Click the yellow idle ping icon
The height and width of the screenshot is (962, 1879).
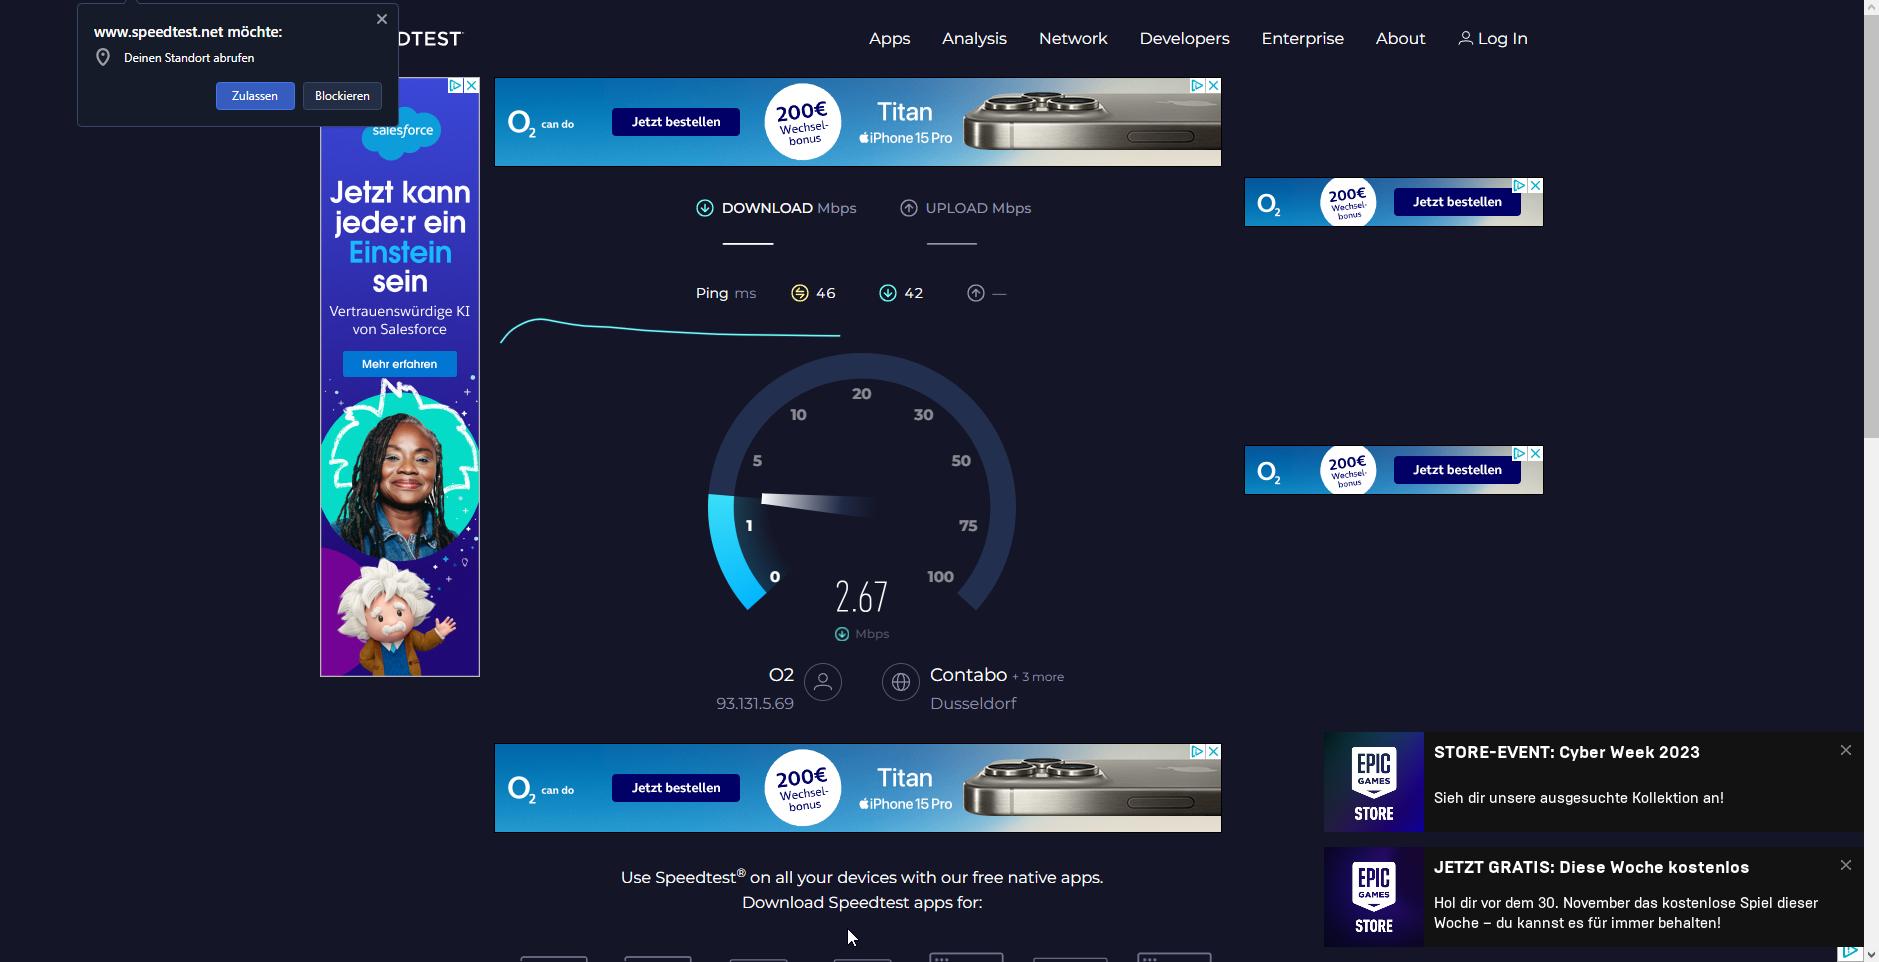click(x=800, y=293)
